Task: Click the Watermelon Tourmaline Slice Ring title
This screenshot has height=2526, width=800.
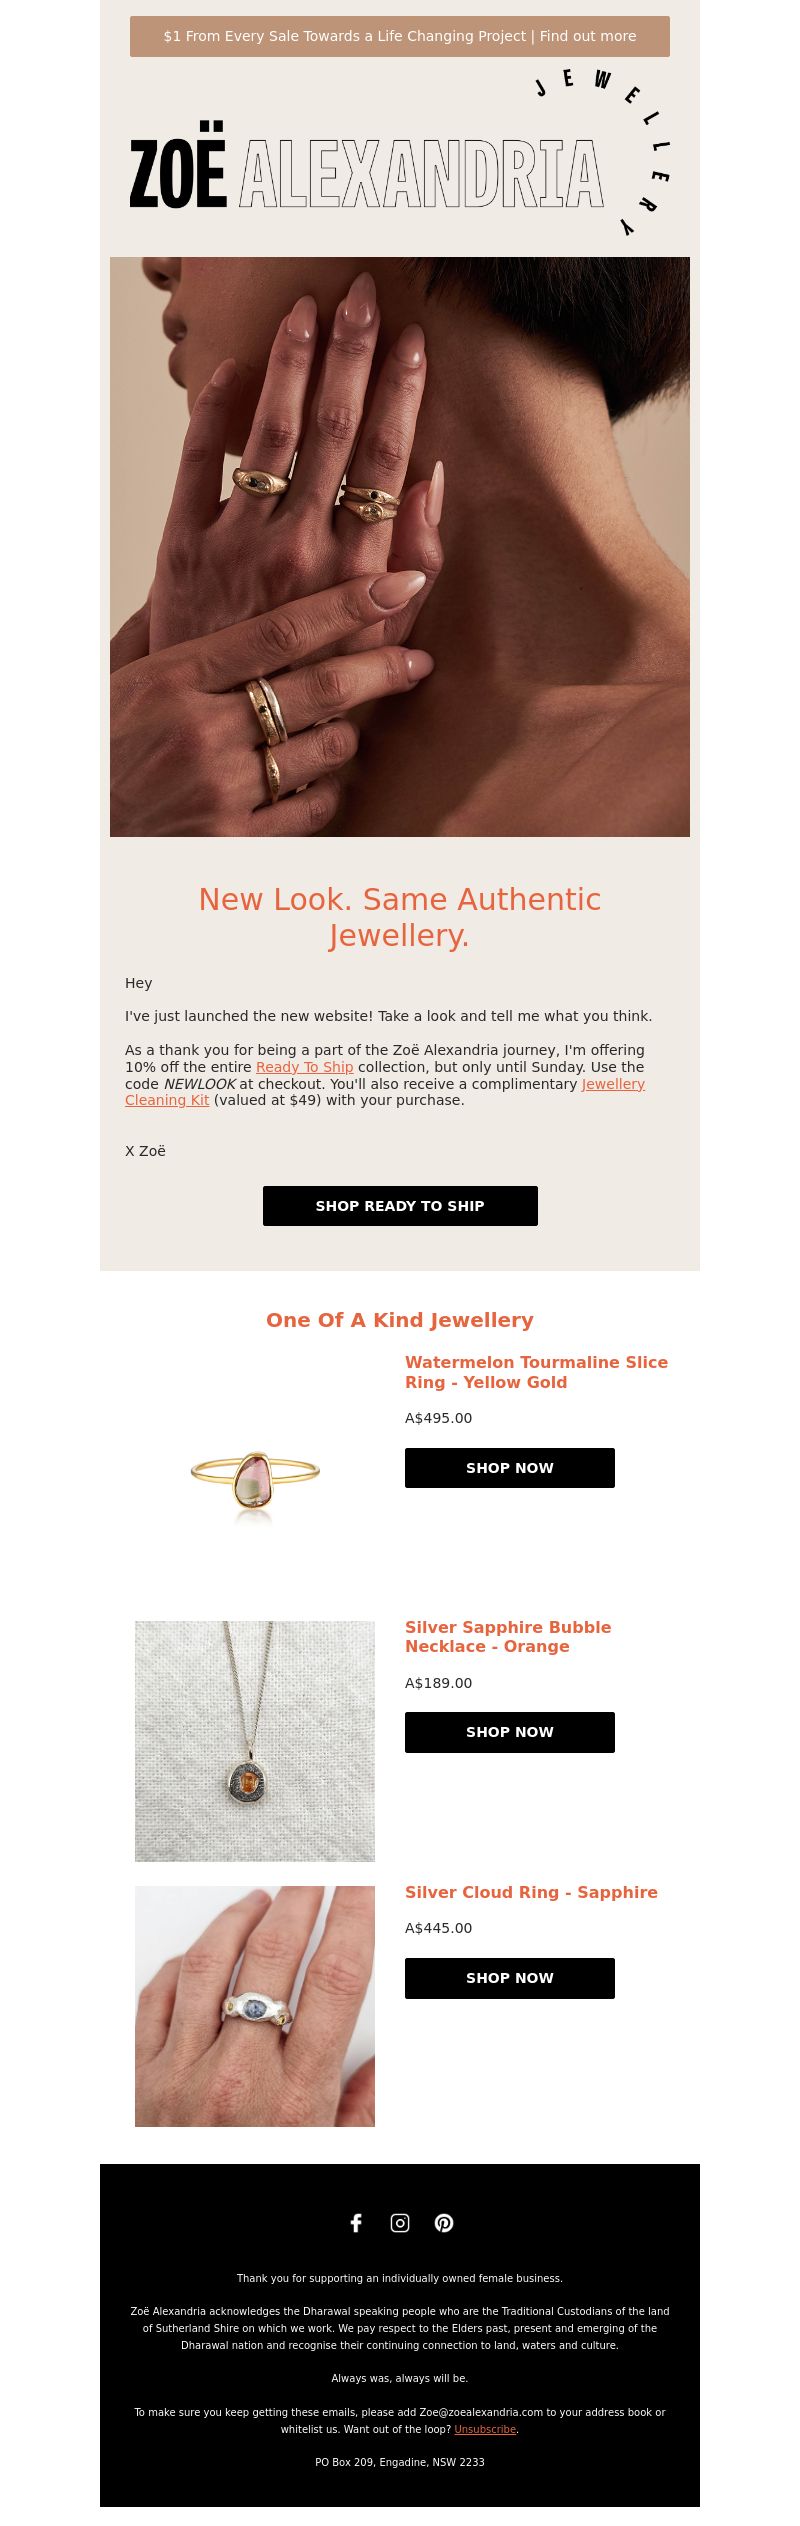Action: (x=536, y=1372)
